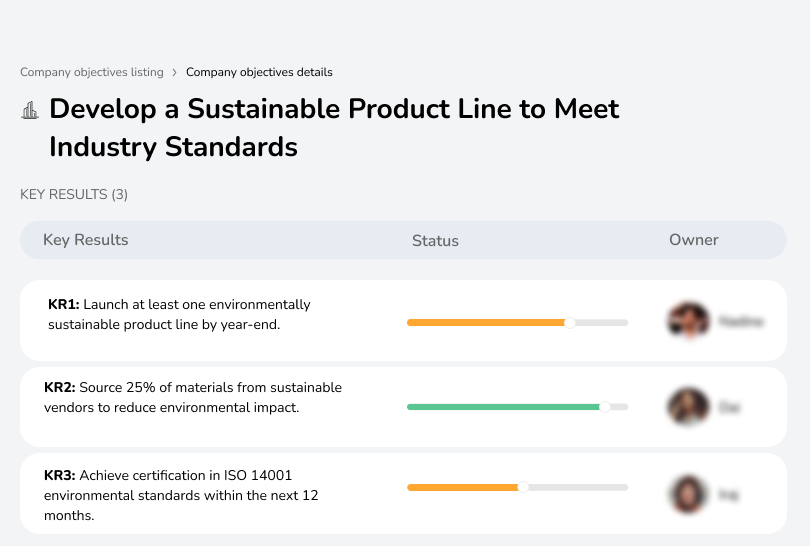
Task: Open KR2 source 25% materials text
Action: 193,397
